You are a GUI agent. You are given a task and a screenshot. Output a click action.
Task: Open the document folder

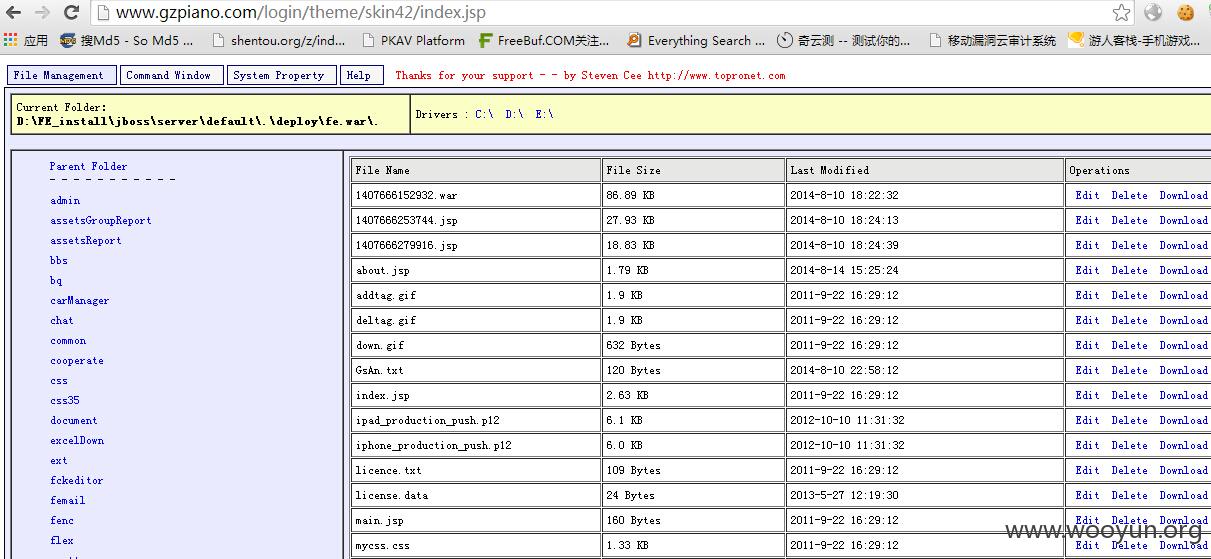(74, 421)
